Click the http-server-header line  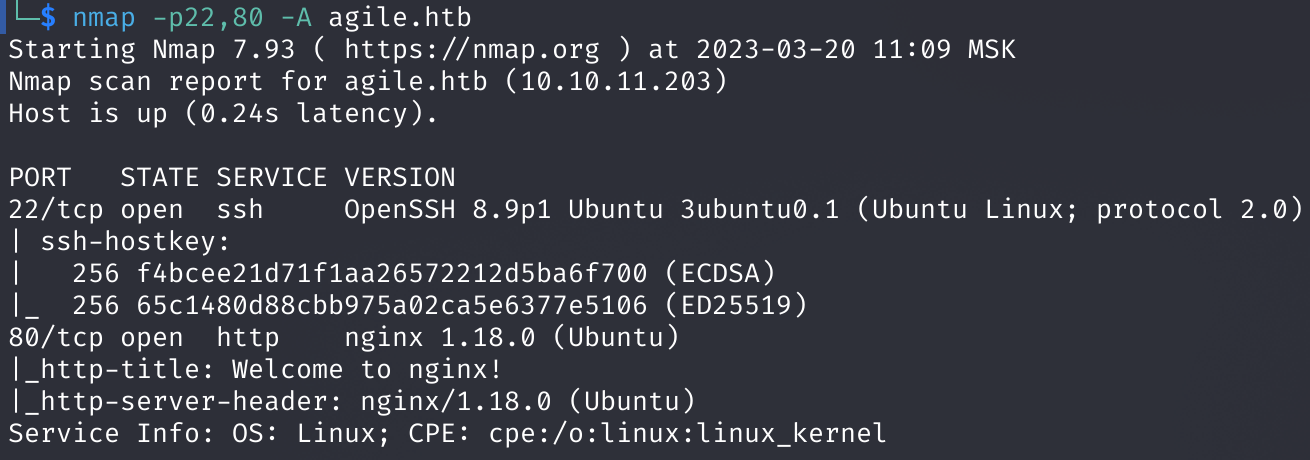[352, 401]
